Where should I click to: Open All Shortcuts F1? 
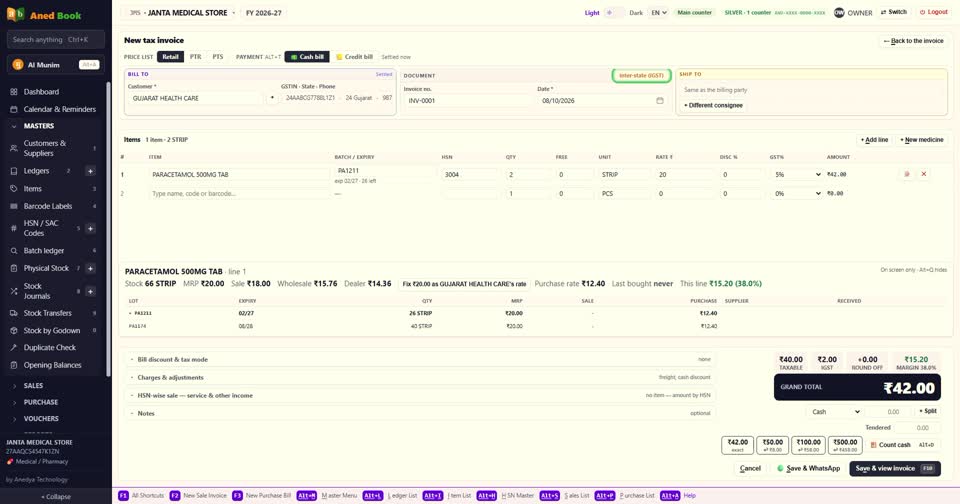141,495
